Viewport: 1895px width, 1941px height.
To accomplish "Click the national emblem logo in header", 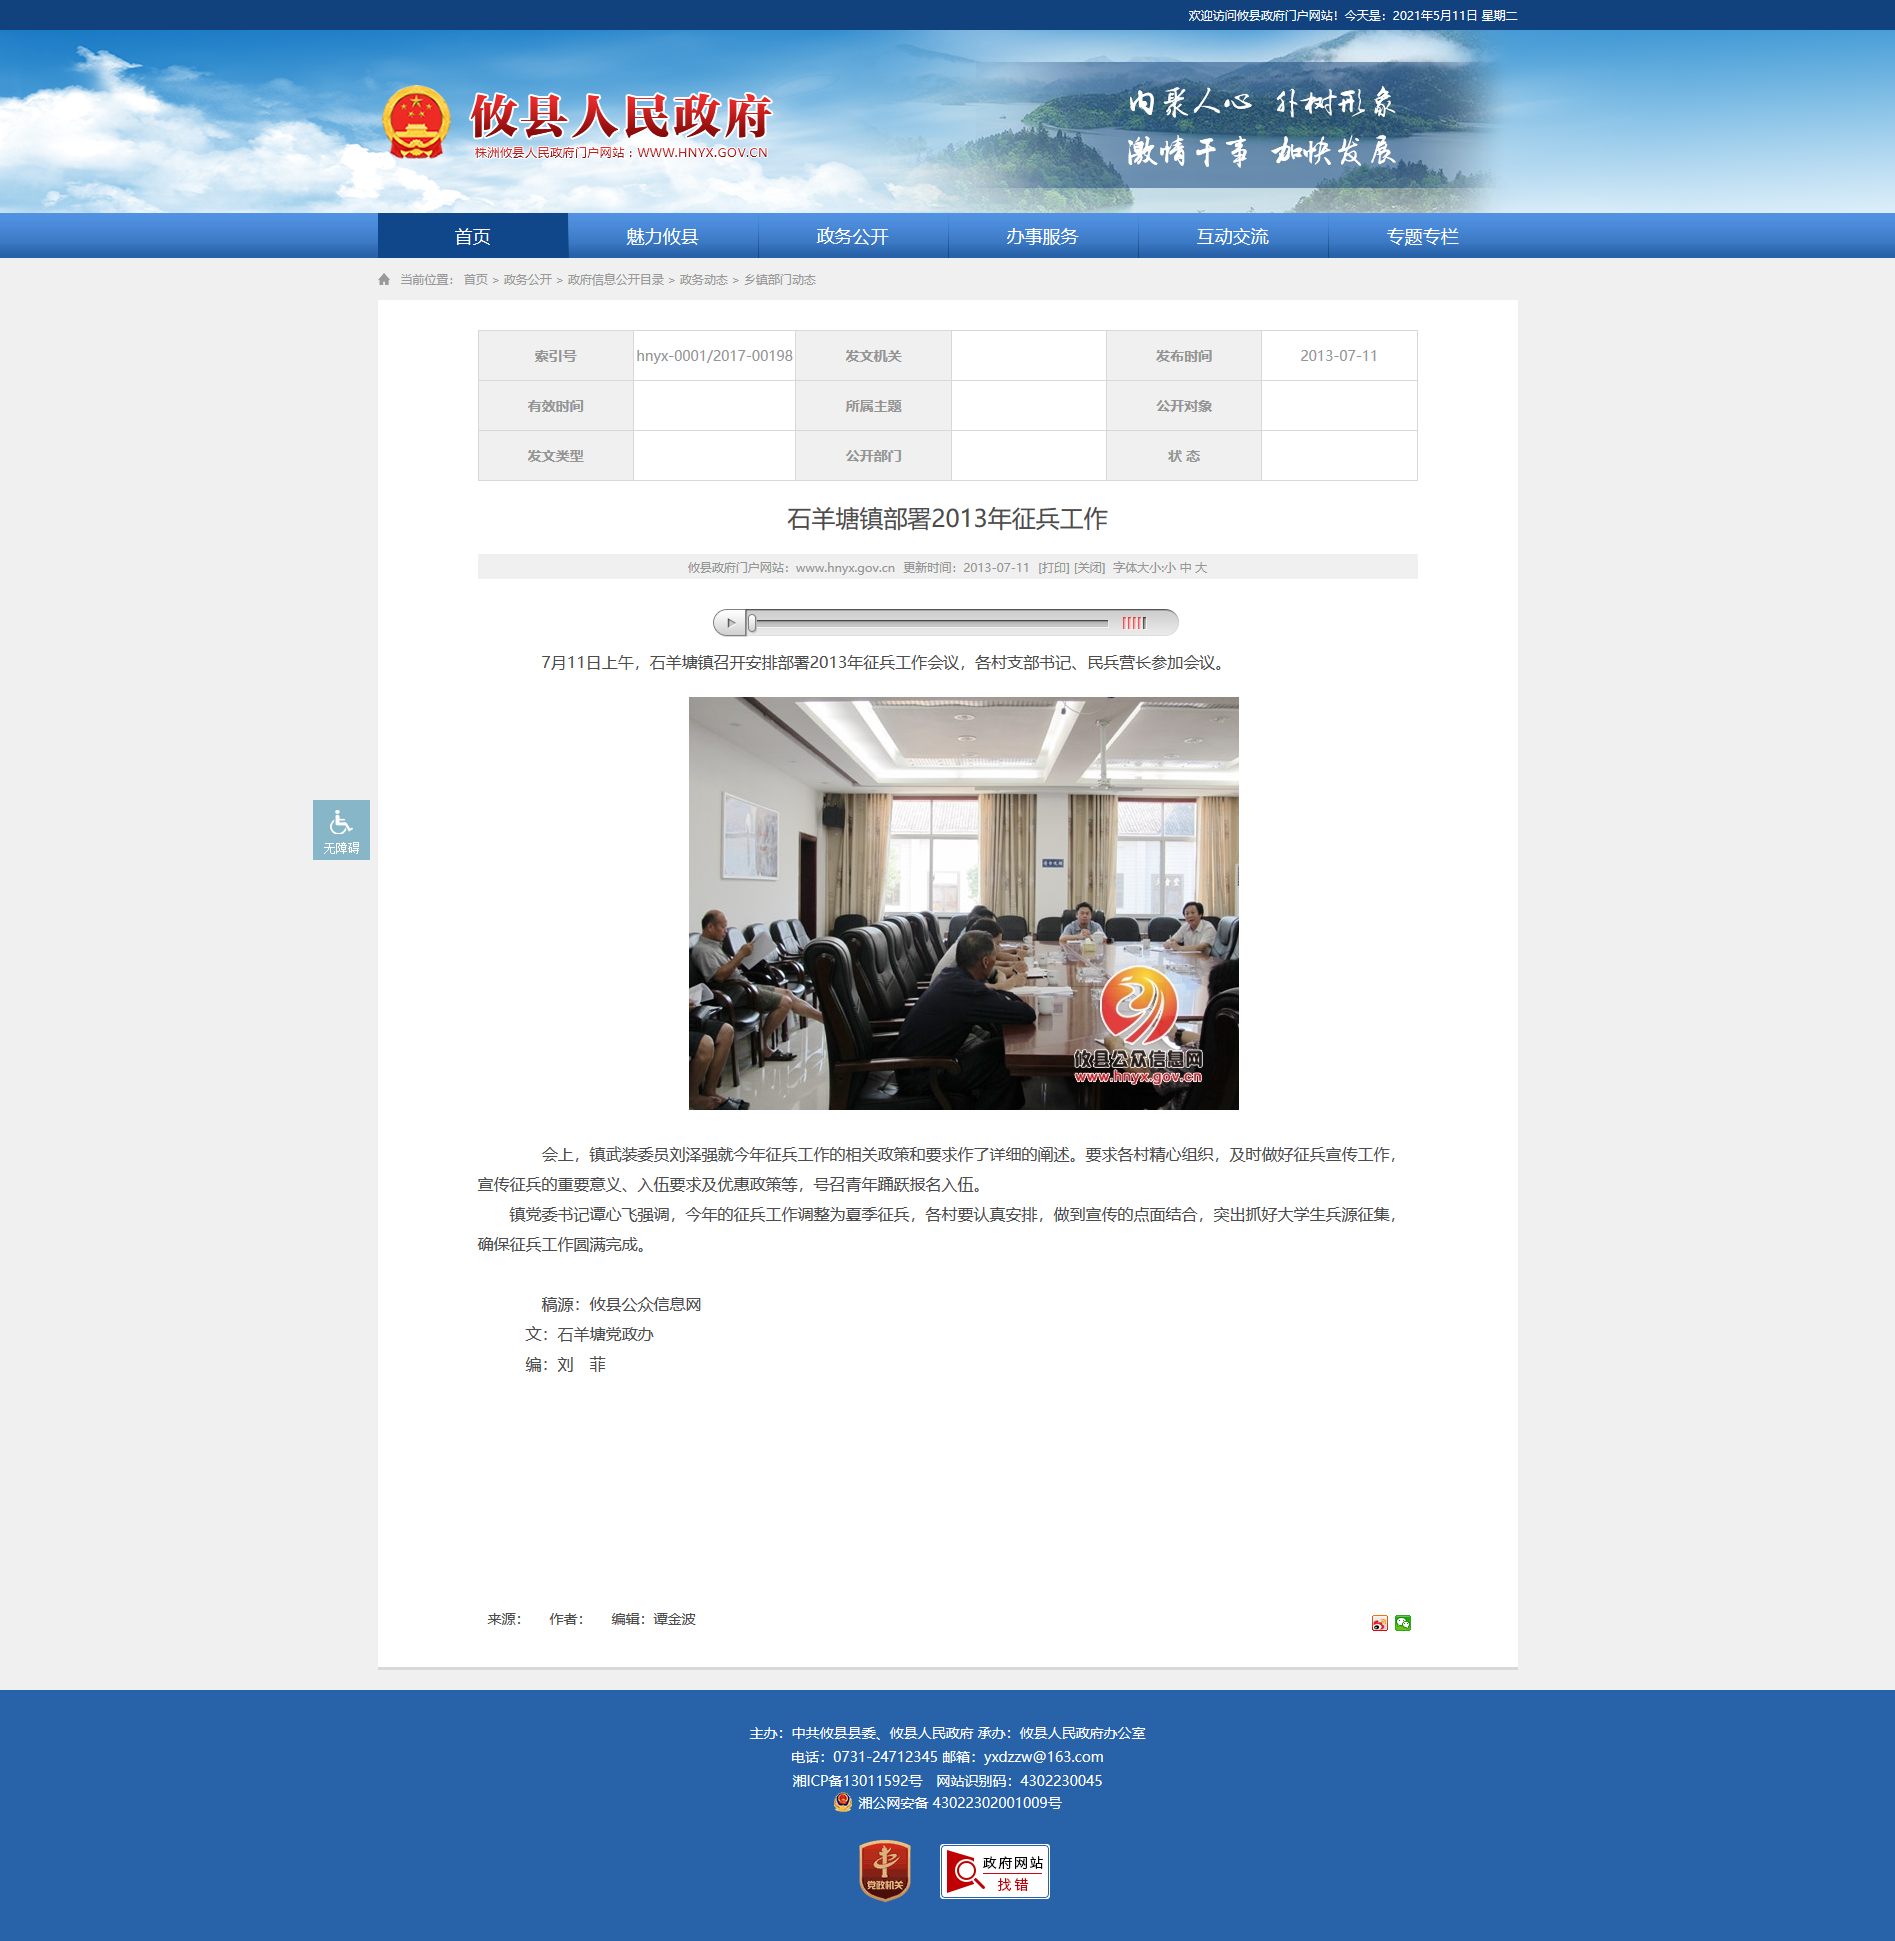I will pos(417,122).
